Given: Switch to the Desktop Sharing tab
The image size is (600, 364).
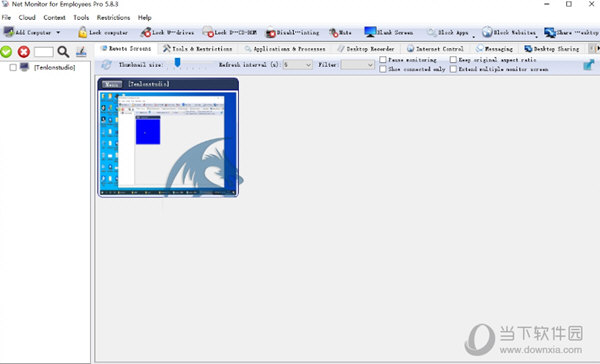Looking at the screenshot, I should (x=552, y=49).
